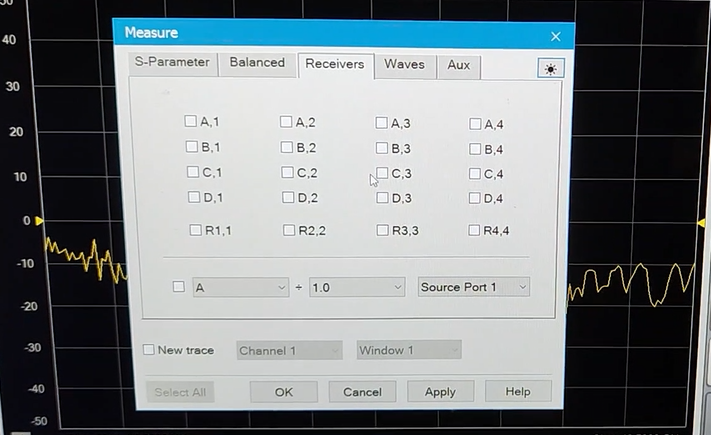Check the B,1 receiver box

(x=192, y=147)
